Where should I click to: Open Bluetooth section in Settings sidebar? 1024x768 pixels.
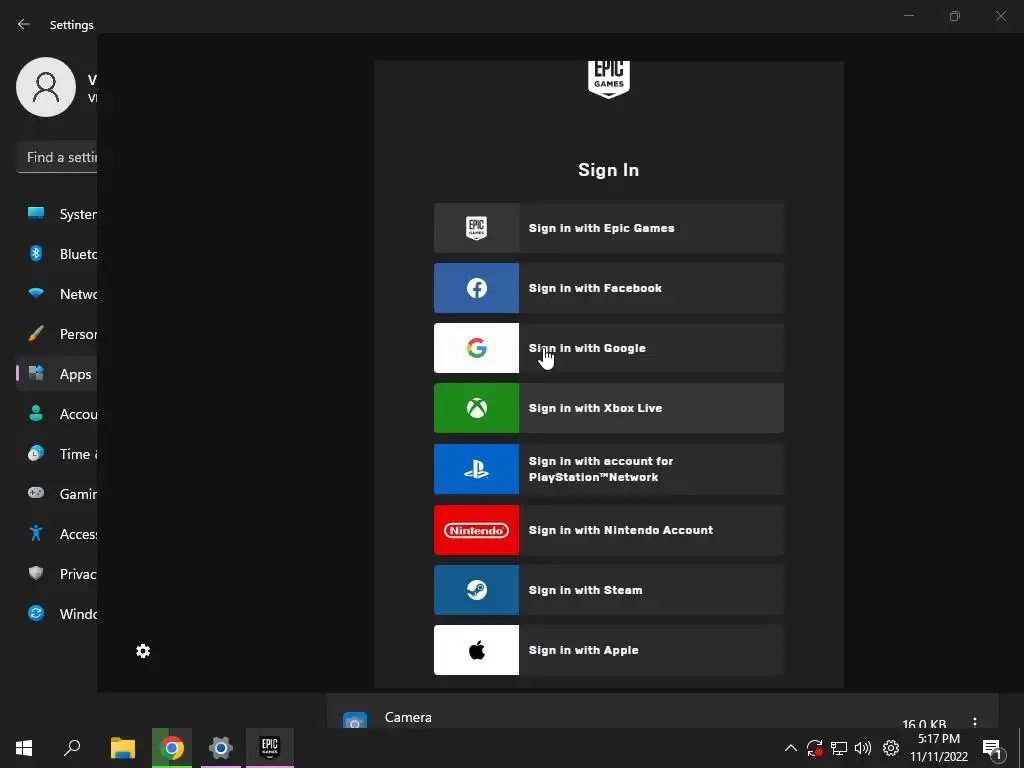click(x=57, y=254)
